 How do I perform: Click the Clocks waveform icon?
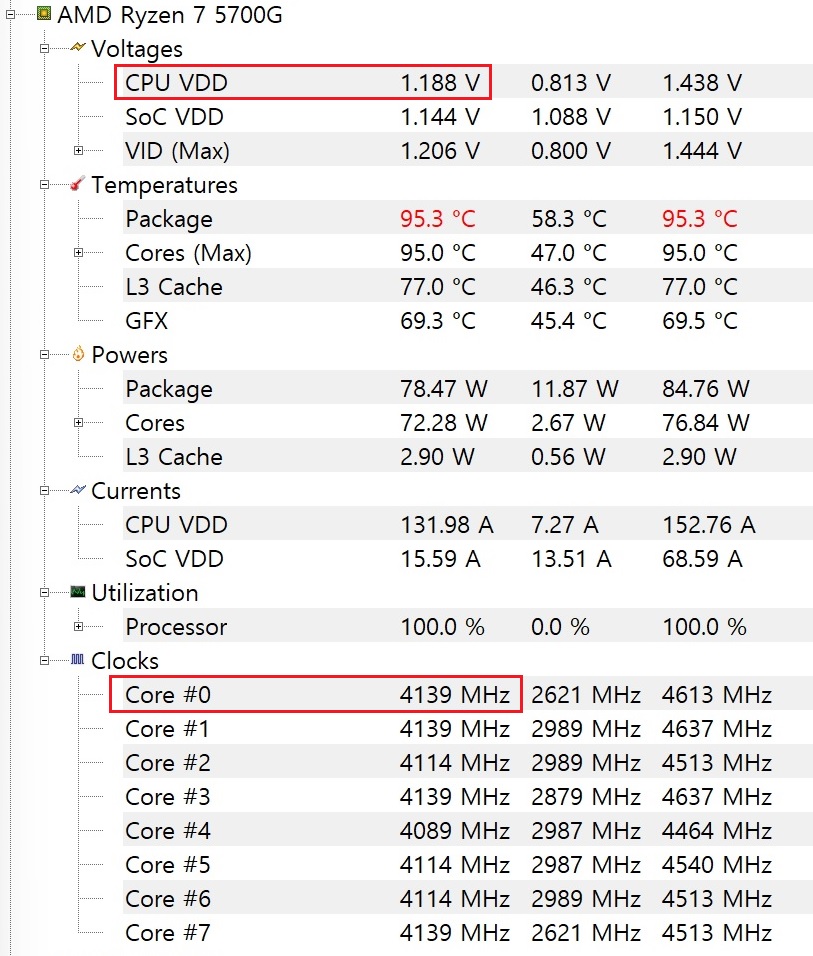point(77,660)
